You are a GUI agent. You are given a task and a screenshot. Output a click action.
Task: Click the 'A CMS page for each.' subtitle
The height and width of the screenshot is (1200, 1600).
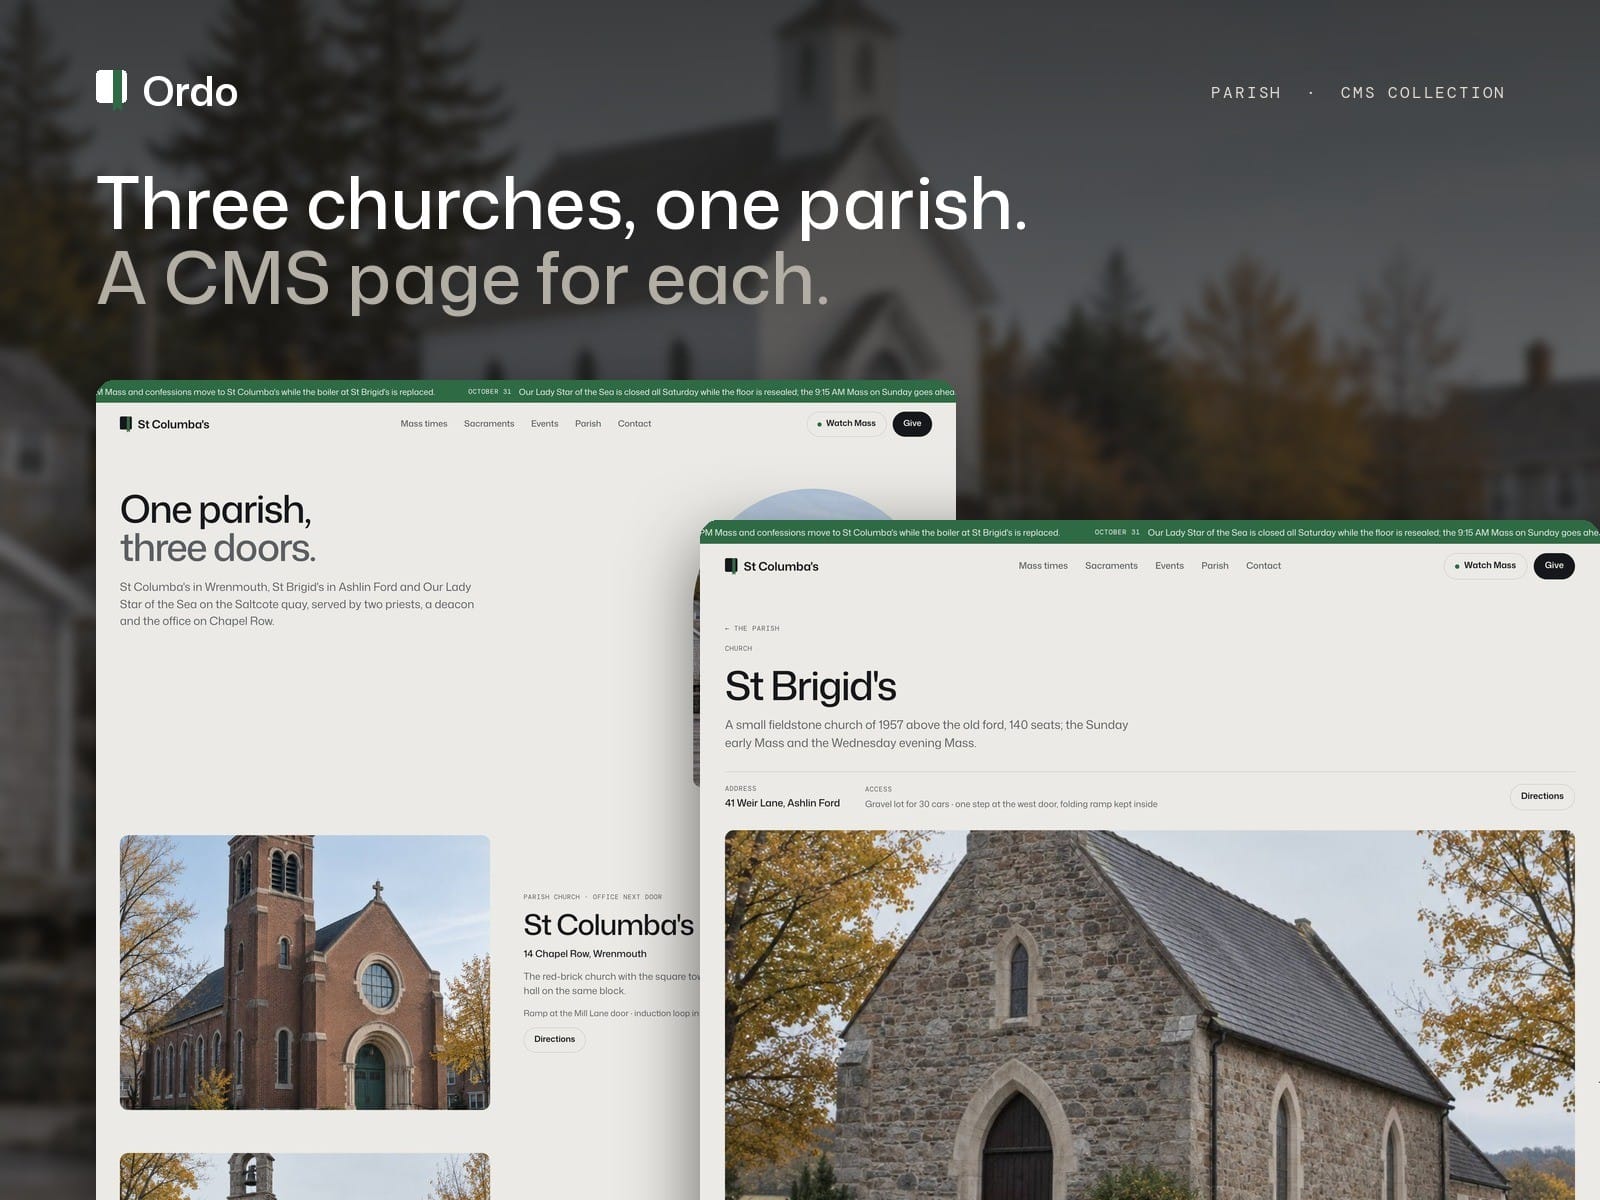(463, 278)
